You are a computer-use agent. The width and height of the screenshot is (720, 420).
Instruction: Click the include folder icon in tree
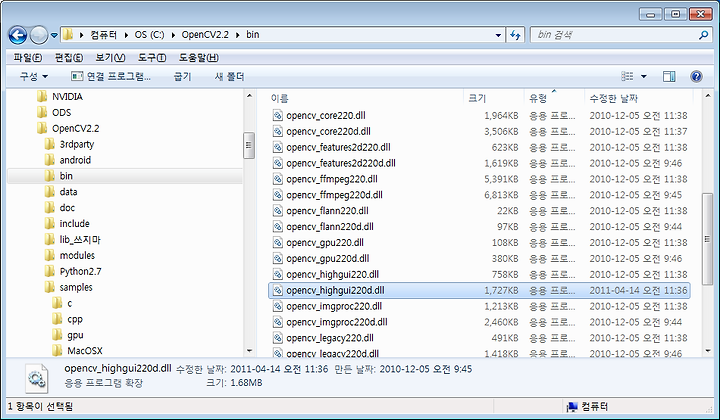pos(50,223)
